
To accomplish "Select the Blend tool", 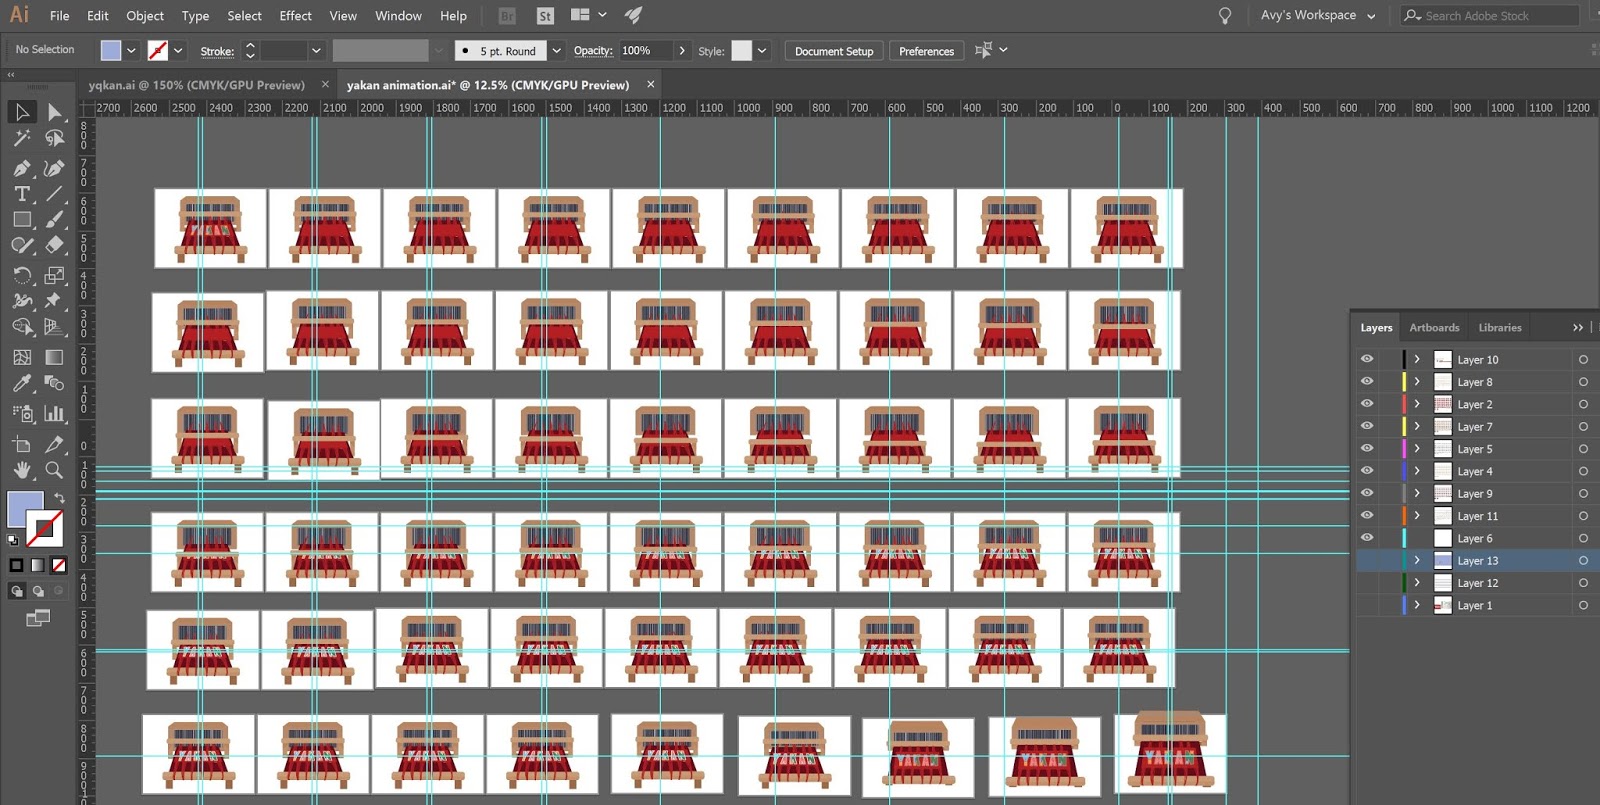I will click(x=55, y=383).
